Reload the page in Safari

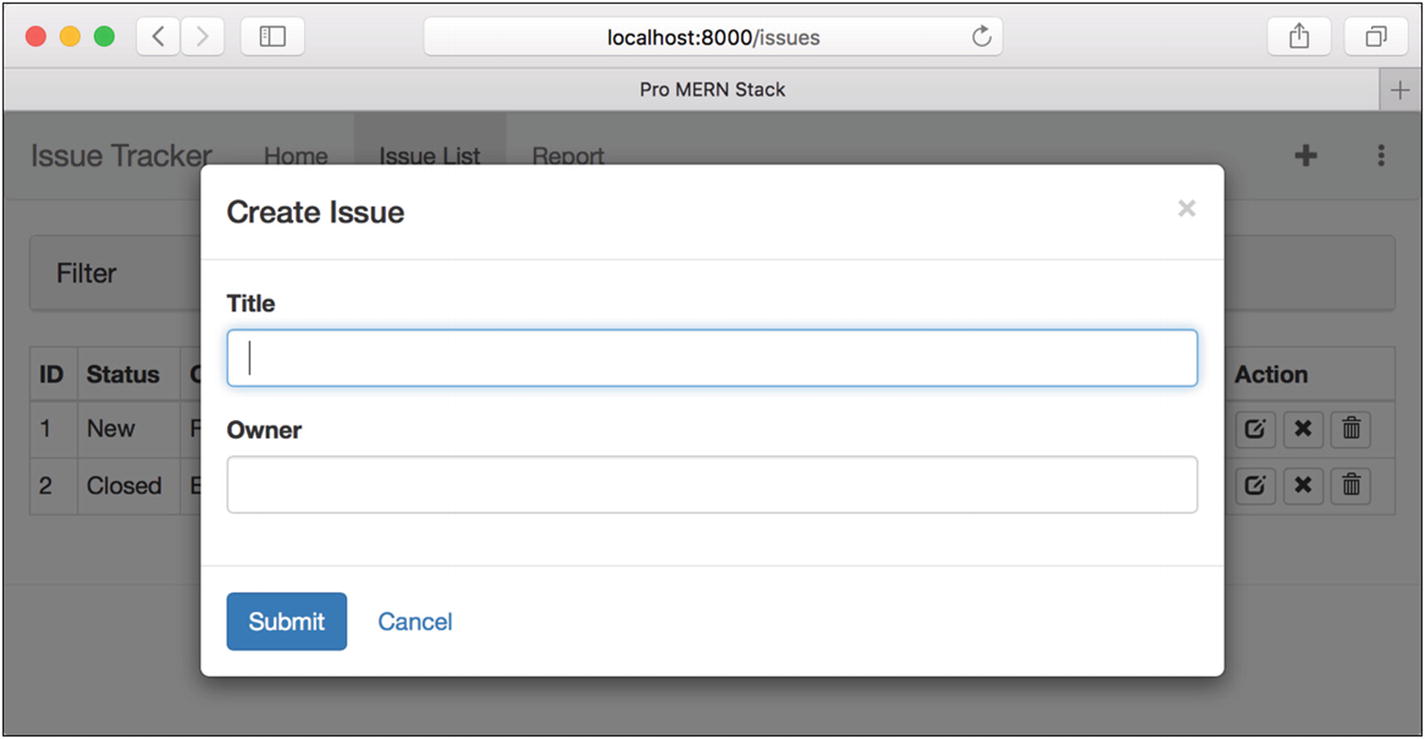click(981, 37)
